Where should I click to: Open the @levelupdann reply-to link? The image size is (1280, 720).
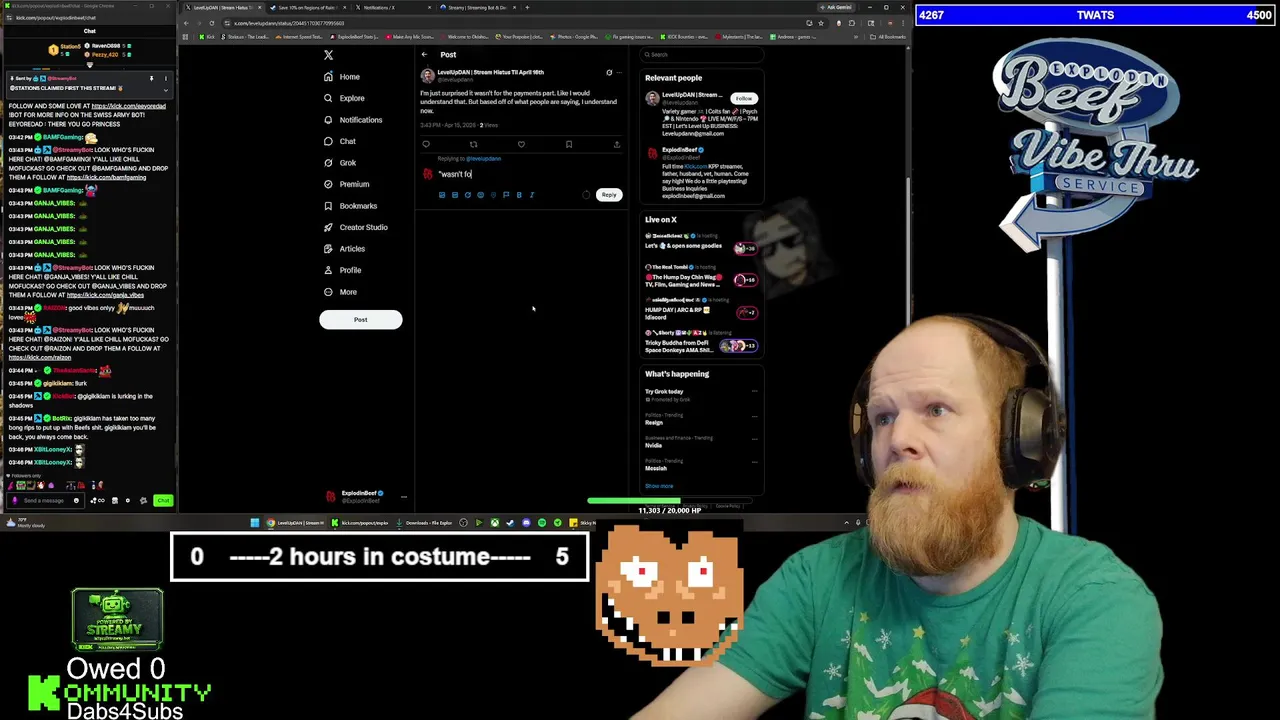tap(484, 159)
